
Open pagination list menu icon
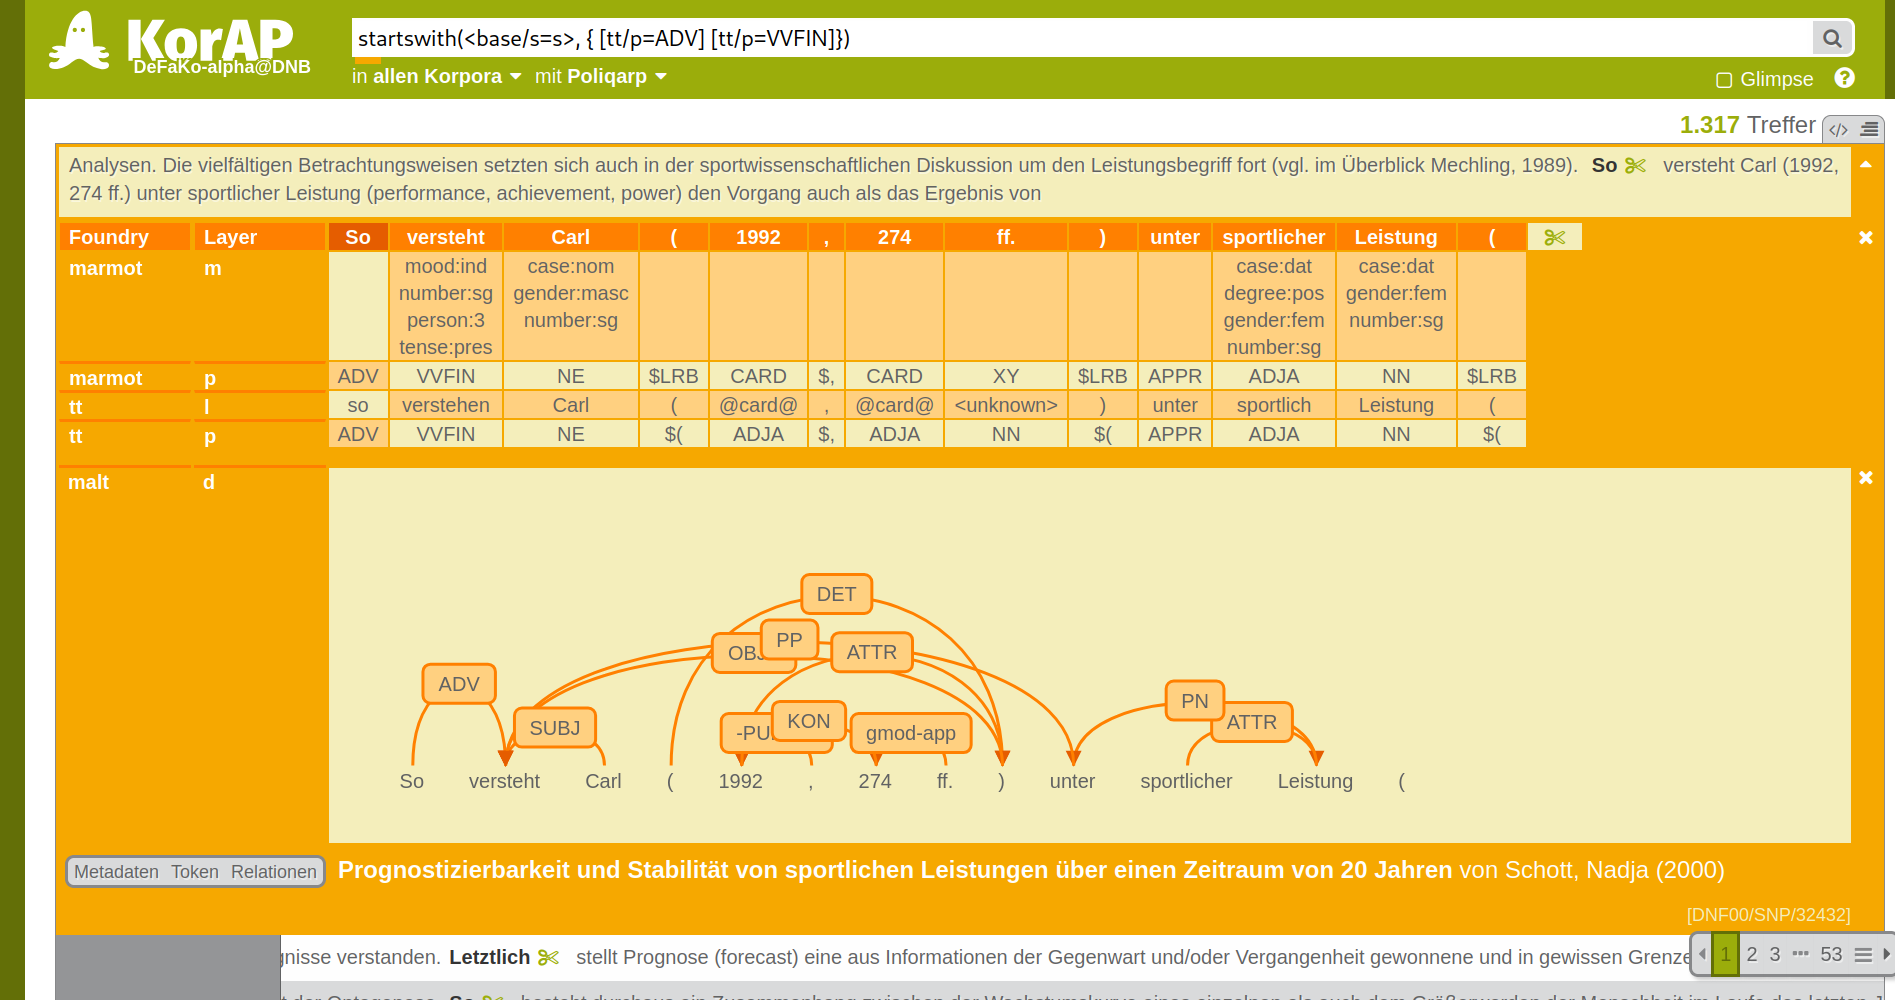(1863, 955)
